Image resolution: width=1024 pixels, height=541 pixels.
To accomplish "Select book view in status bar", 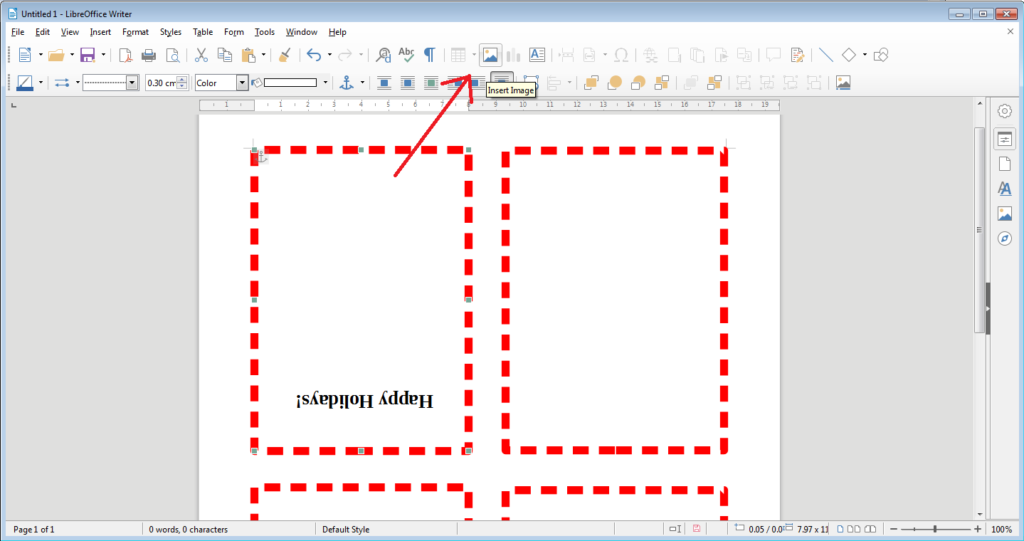I will pos(870,529).
